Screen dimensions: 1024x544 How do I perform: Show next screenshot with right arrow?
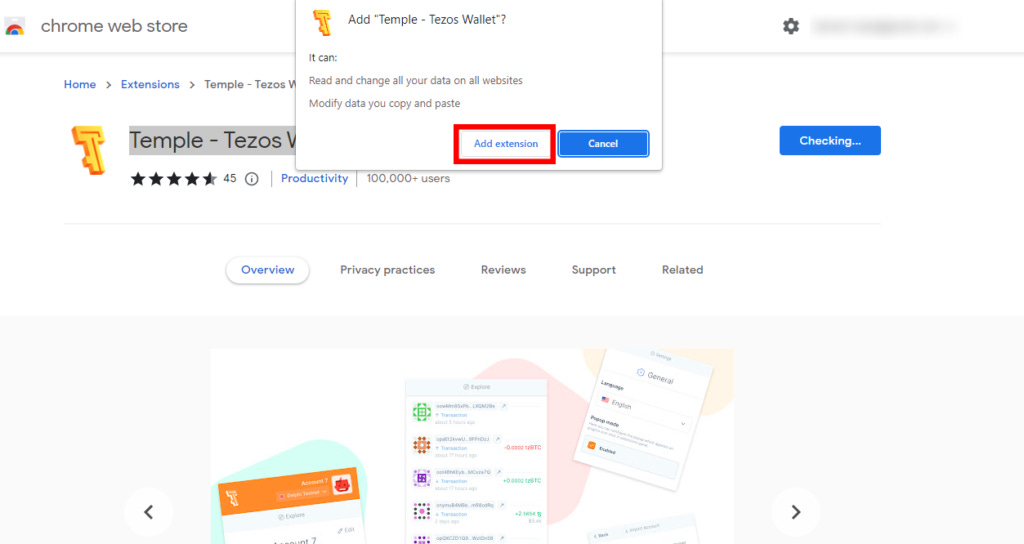pyautogui.click(x=795, y=512)
